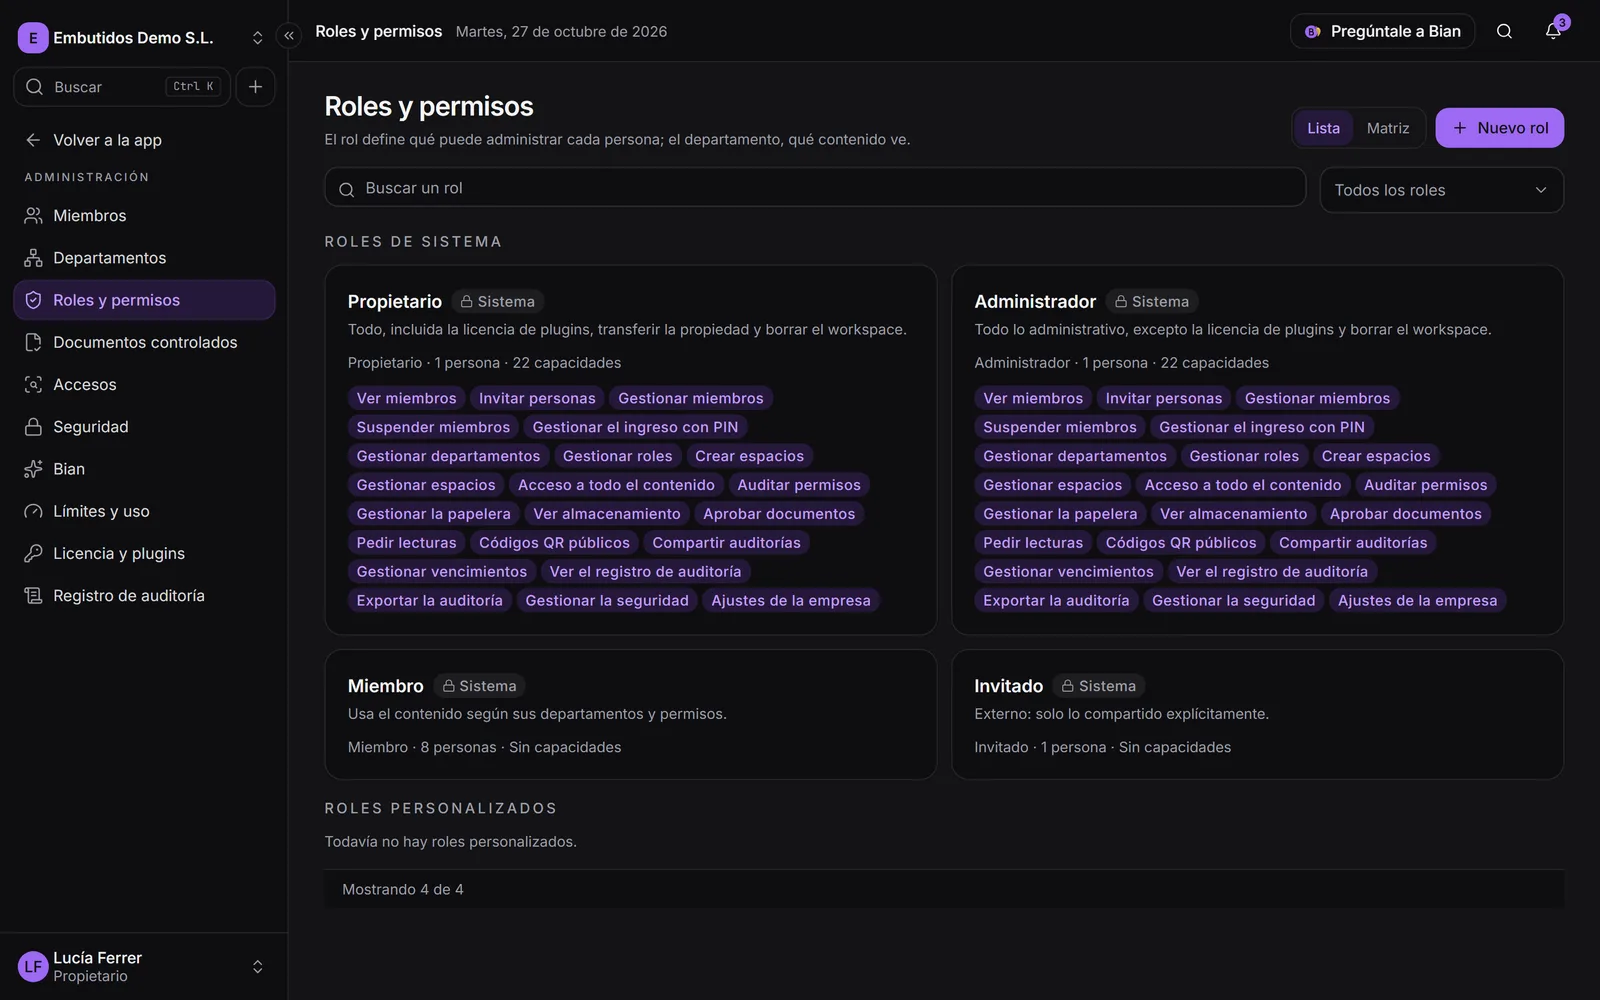1600x1000 pixels.
Task: Click Administrador's Auditar permisos chip
Action: tap(1425, 485)
